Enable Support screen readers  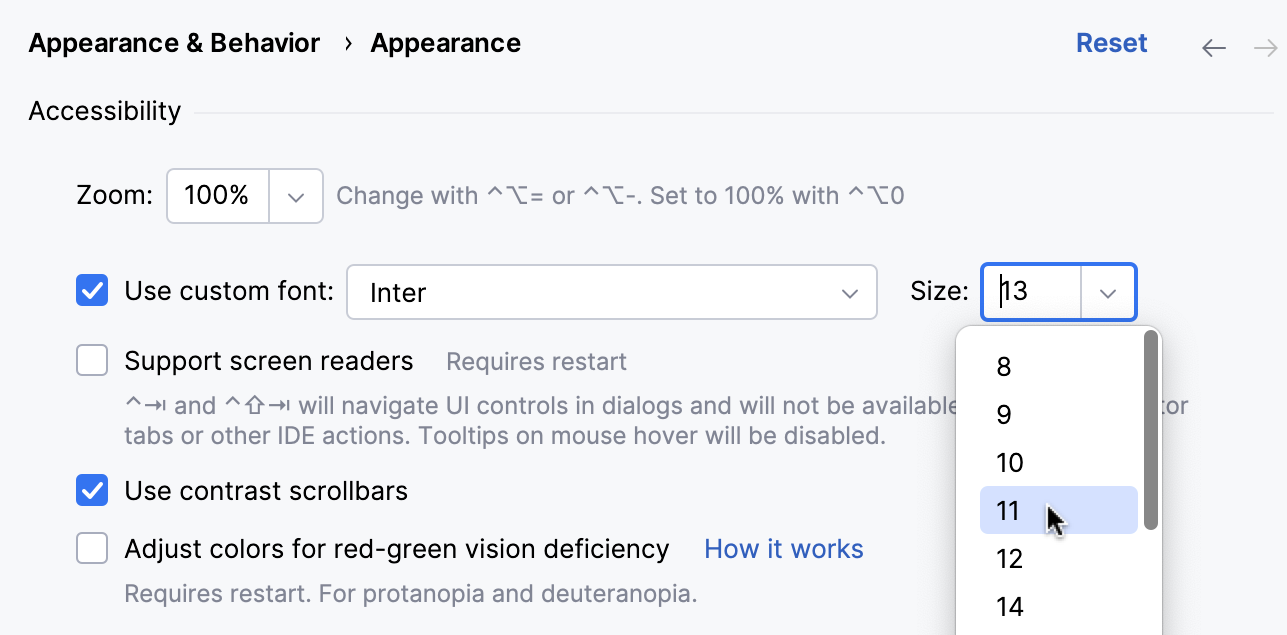91,360
